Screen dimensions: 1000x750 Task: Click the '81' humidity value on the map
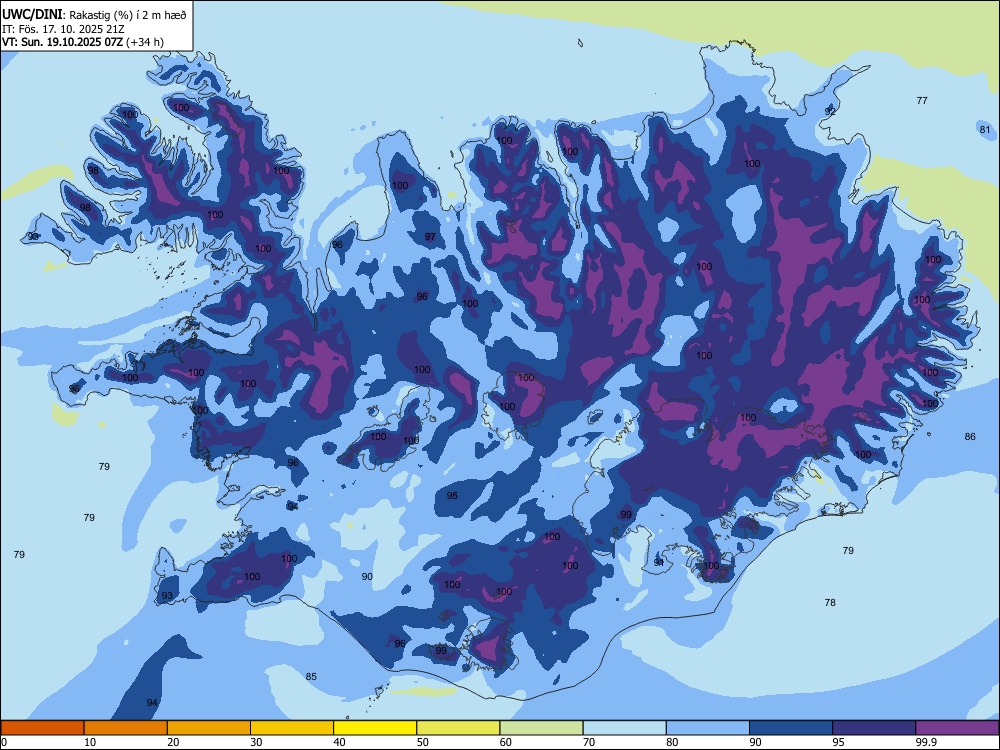(985, 129)
